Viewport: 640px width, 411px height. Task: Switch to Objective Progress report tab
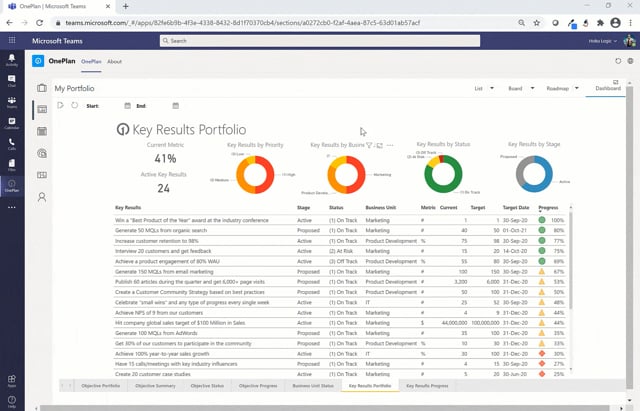(x=258, y=386)
